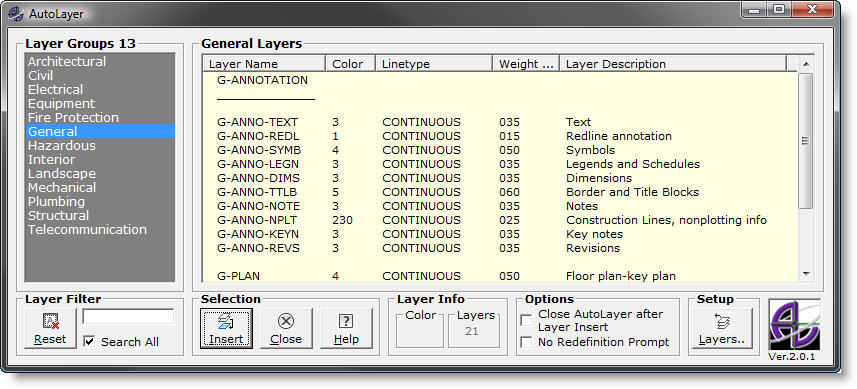Click the Legends and Schedules description
This screenshot has width=857, height=389.
point(633,164)
